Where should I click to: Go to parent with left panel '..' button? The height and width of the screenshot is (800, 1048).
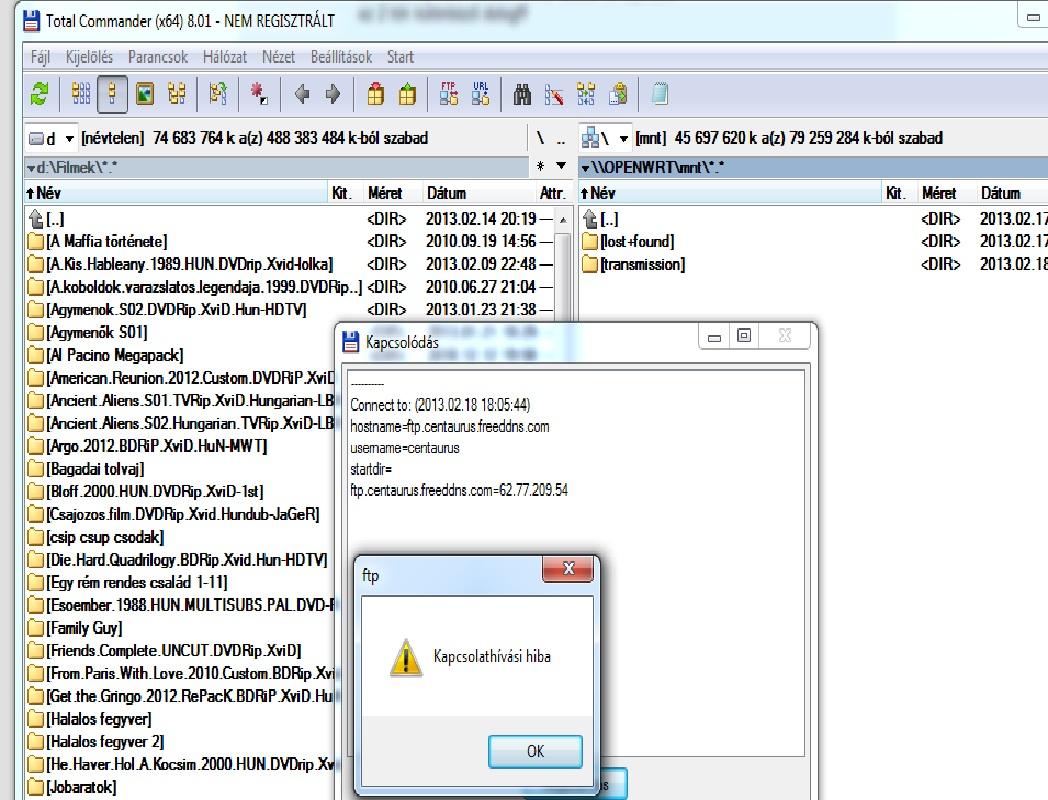(561, 138)
